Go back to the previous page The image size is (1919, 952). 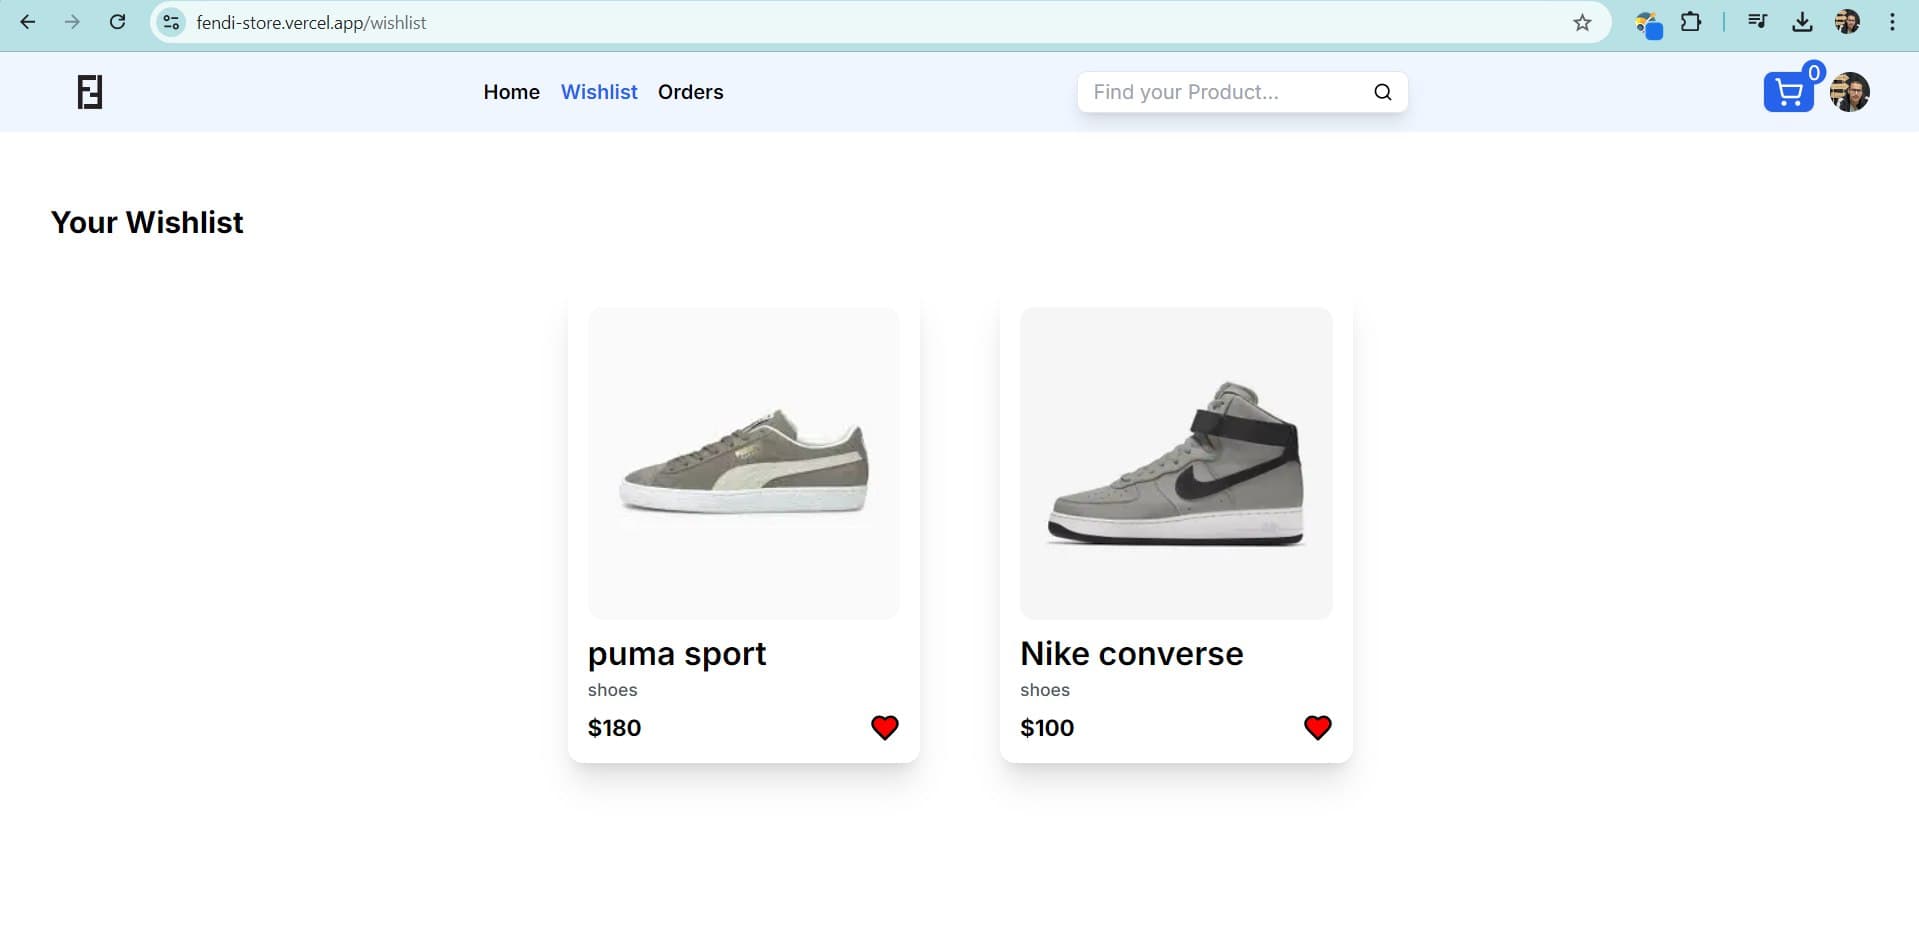click(x=28, y=22)
